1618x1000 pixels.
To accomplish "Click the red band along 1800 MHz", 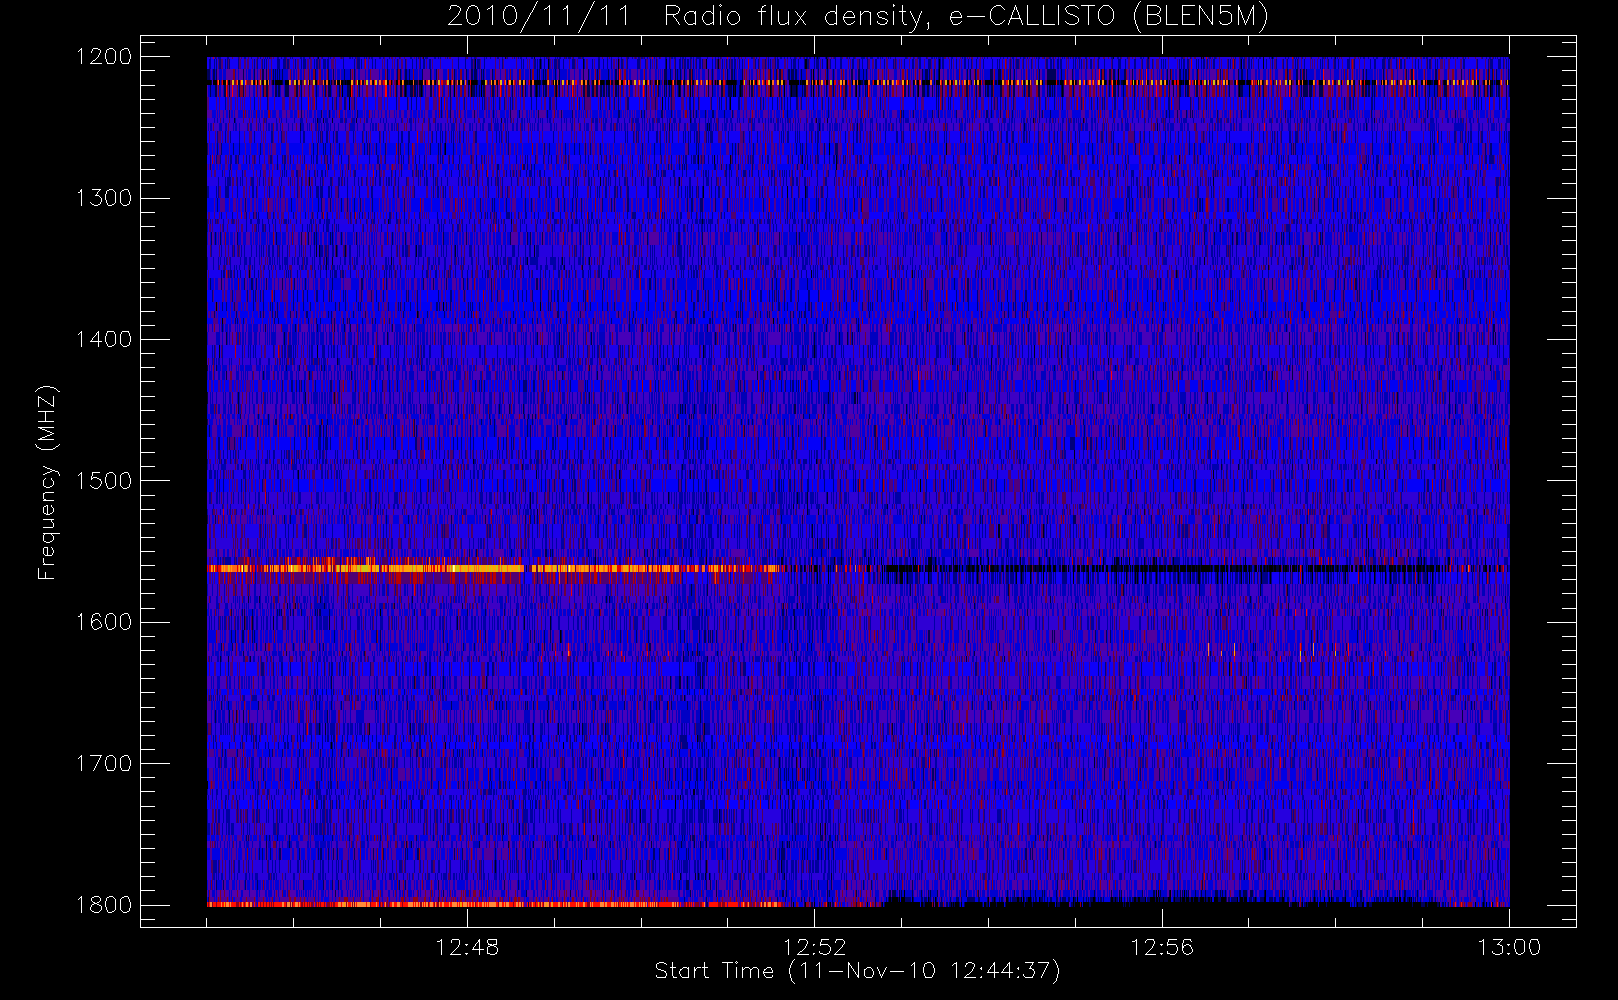I will (x=495, y=904).
